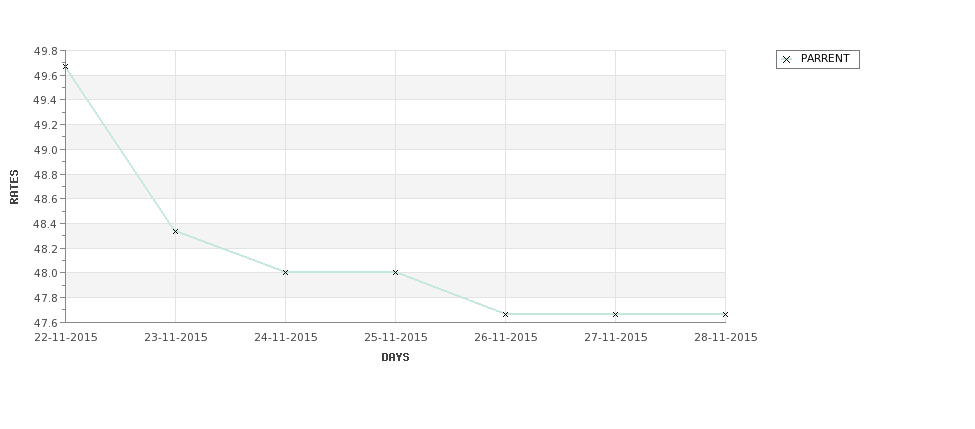
Task: Click the RATES axis title
Action: point(14,187)
